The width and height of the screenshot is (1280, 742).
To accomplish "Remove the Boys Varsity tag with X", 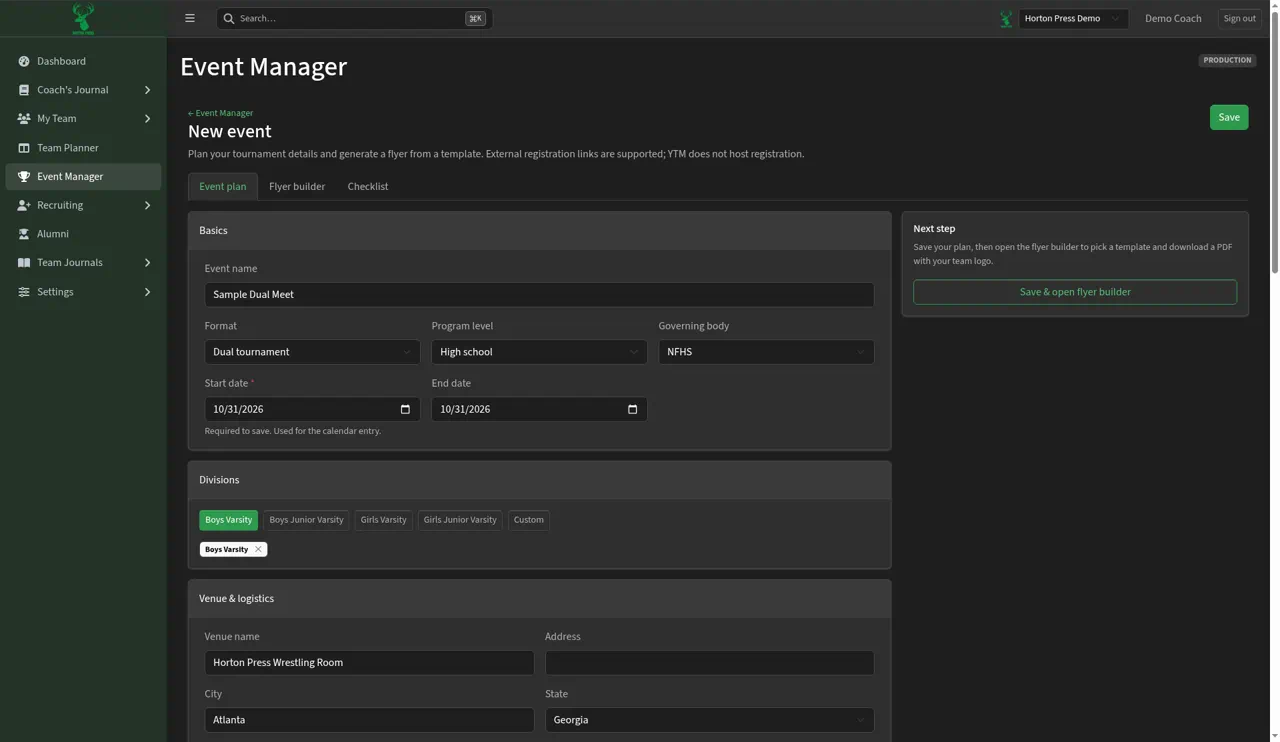I will pos(258,549).
